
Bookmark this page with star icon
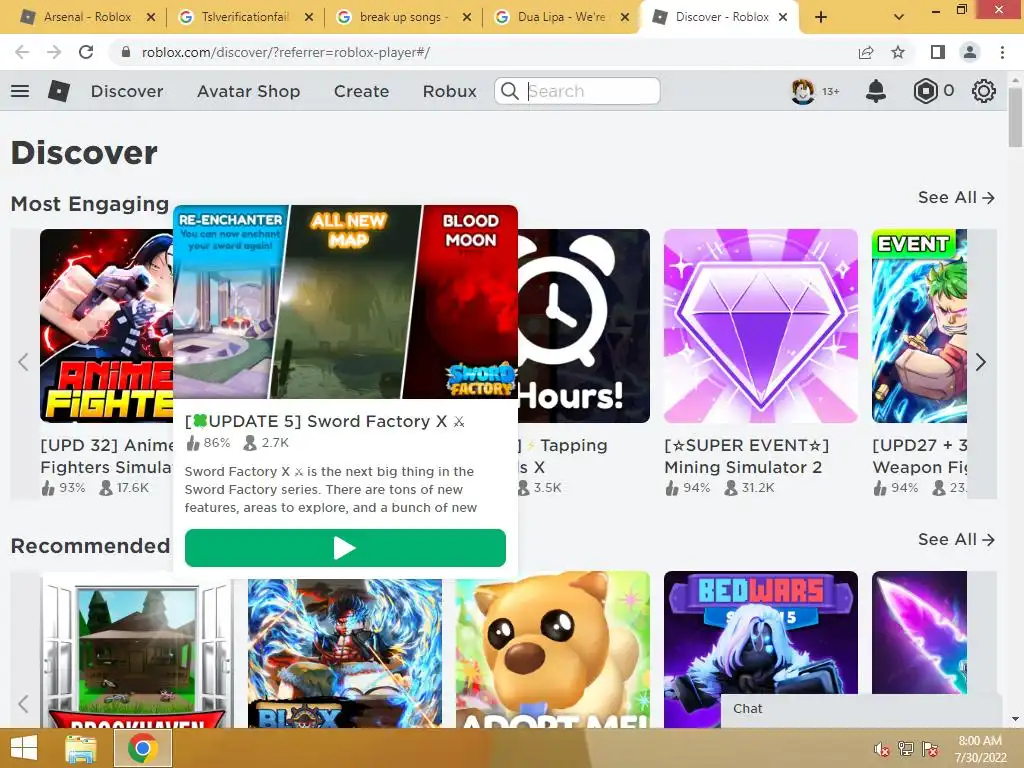(898, 52)
